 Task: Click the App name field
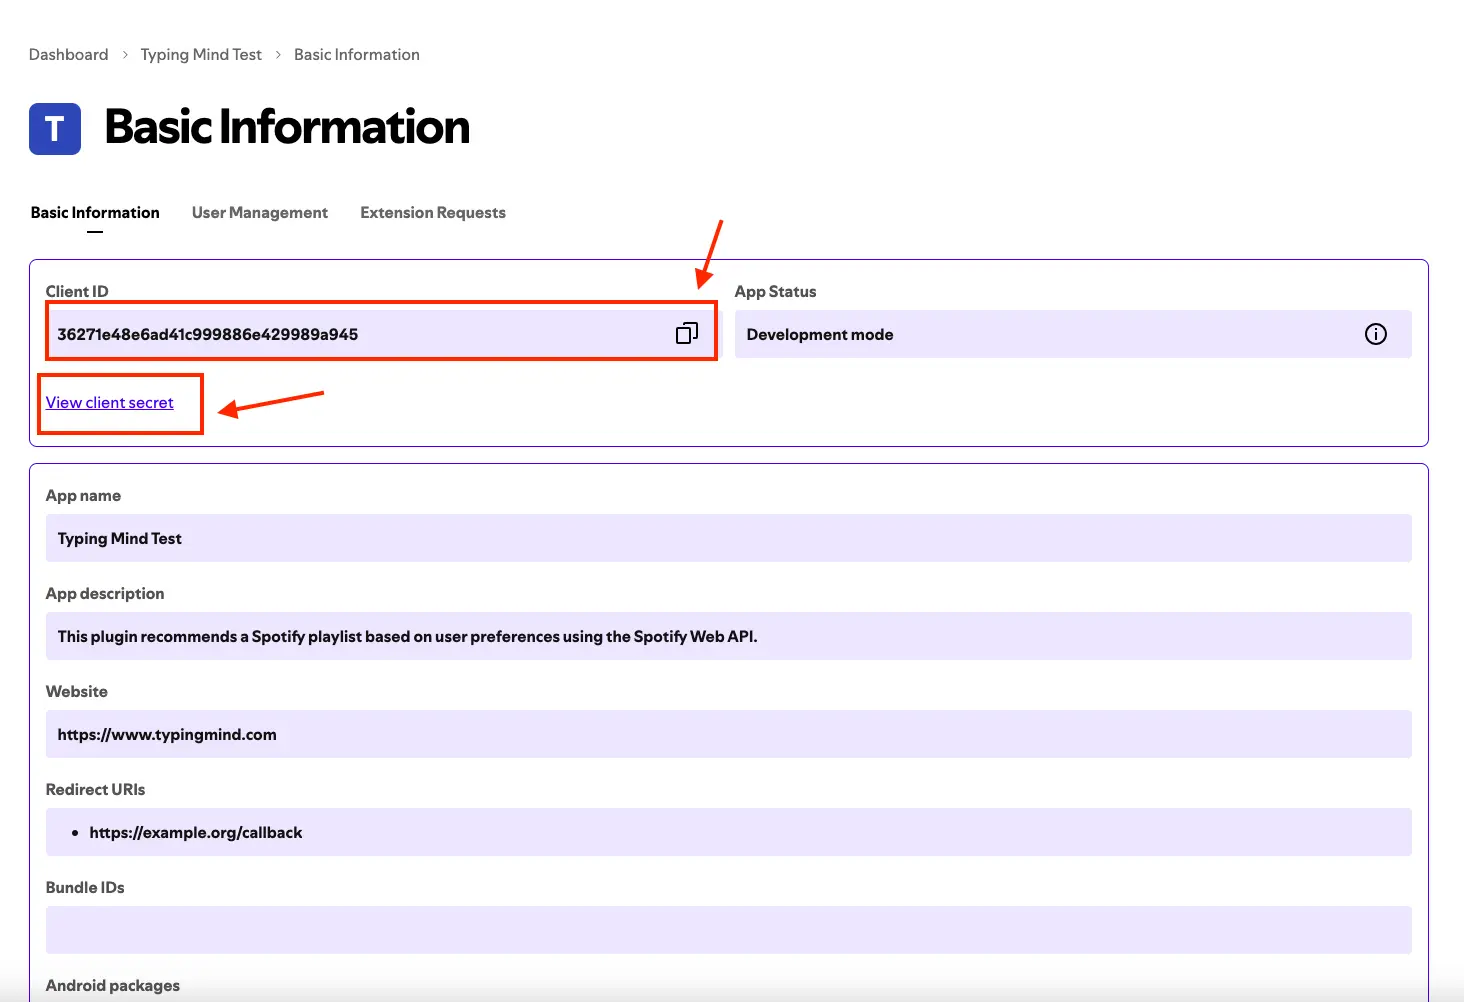(x=729, y=538)
